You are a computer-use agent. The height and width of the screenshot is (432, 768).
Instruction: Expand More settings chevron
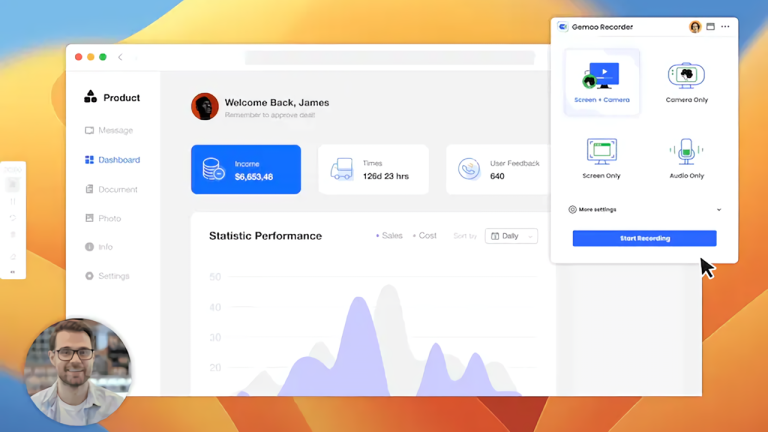(719, 210)
